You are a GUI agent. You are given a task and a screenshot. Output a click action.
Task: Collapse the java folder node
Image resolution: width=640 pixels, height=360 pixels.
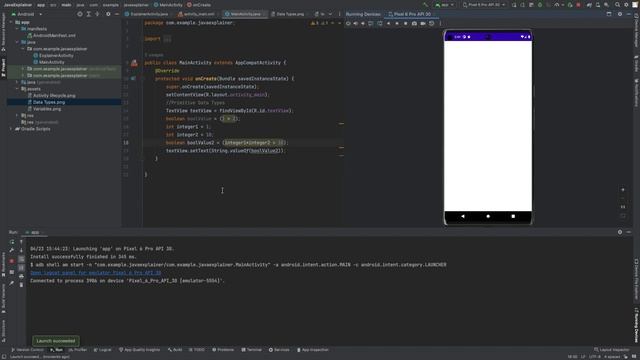17,42
